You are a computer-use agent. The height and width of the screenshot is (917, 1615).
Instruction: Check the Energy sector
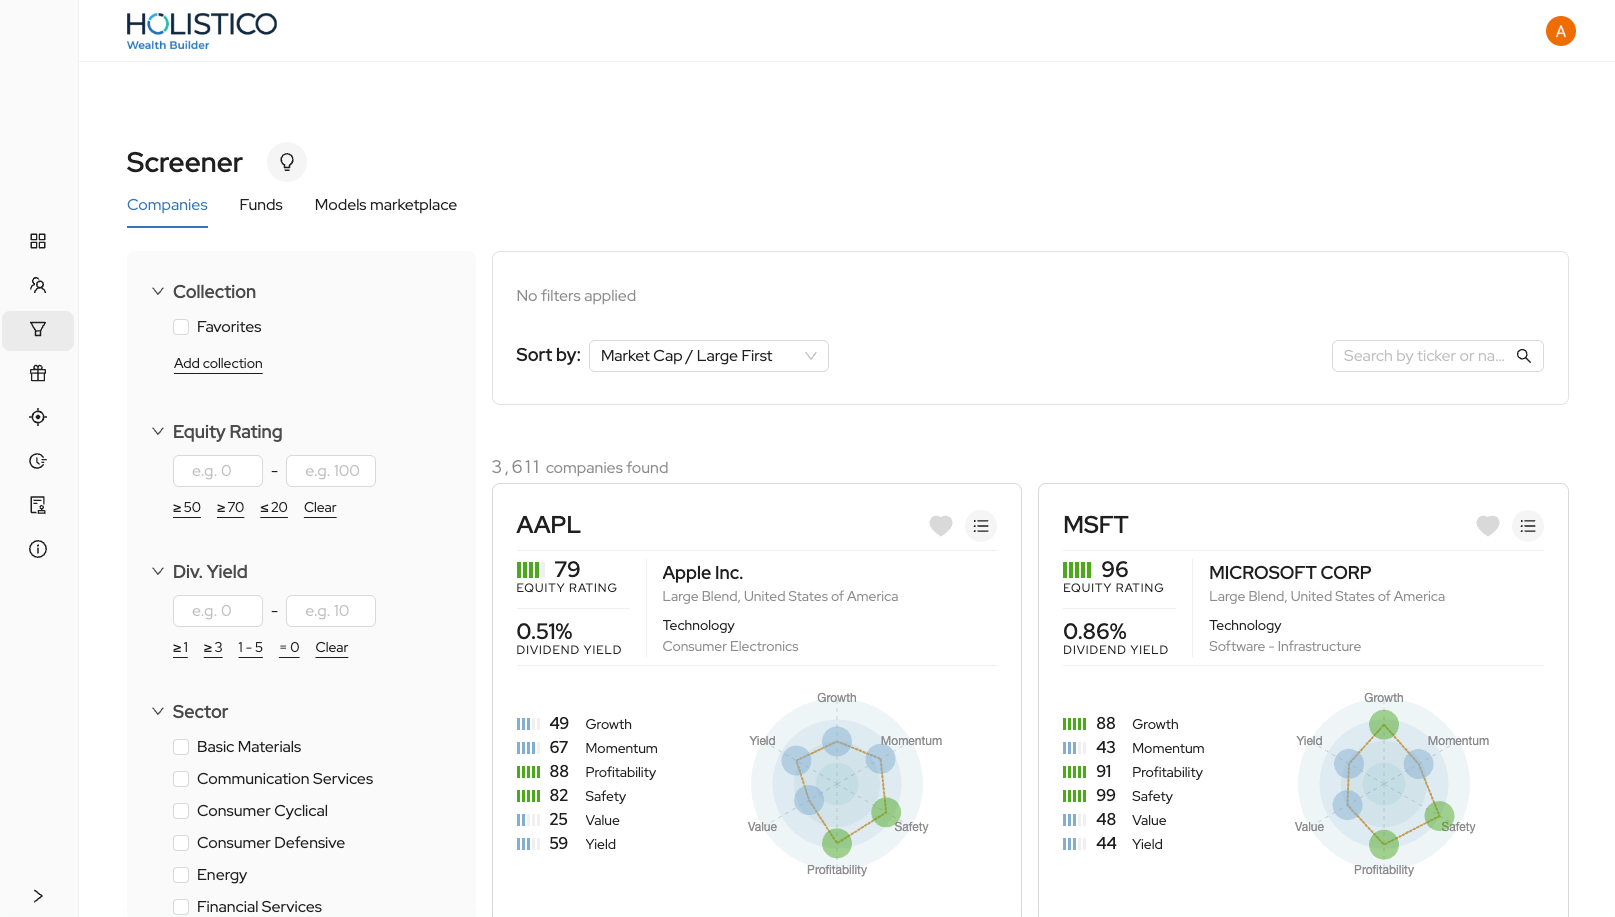[x=181, y=875]
